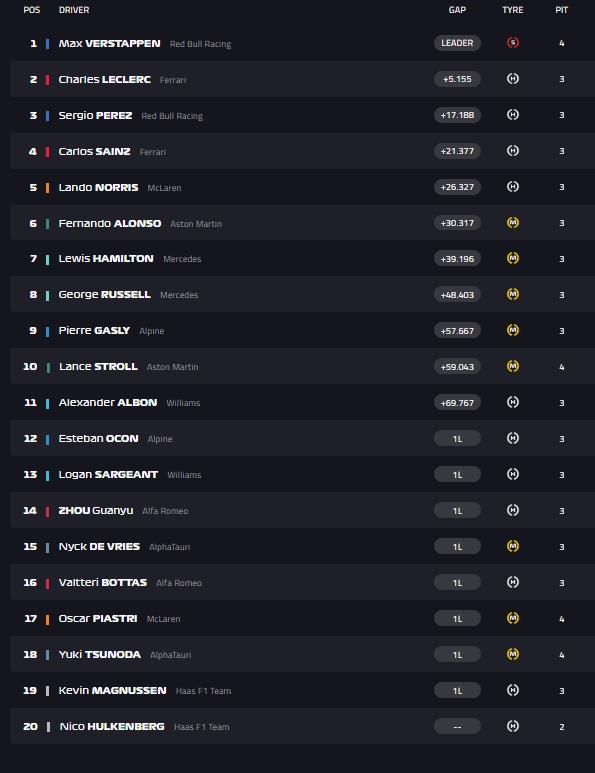Click the TYRE column header
Viewport: 595px width, 773px height.
513,10
